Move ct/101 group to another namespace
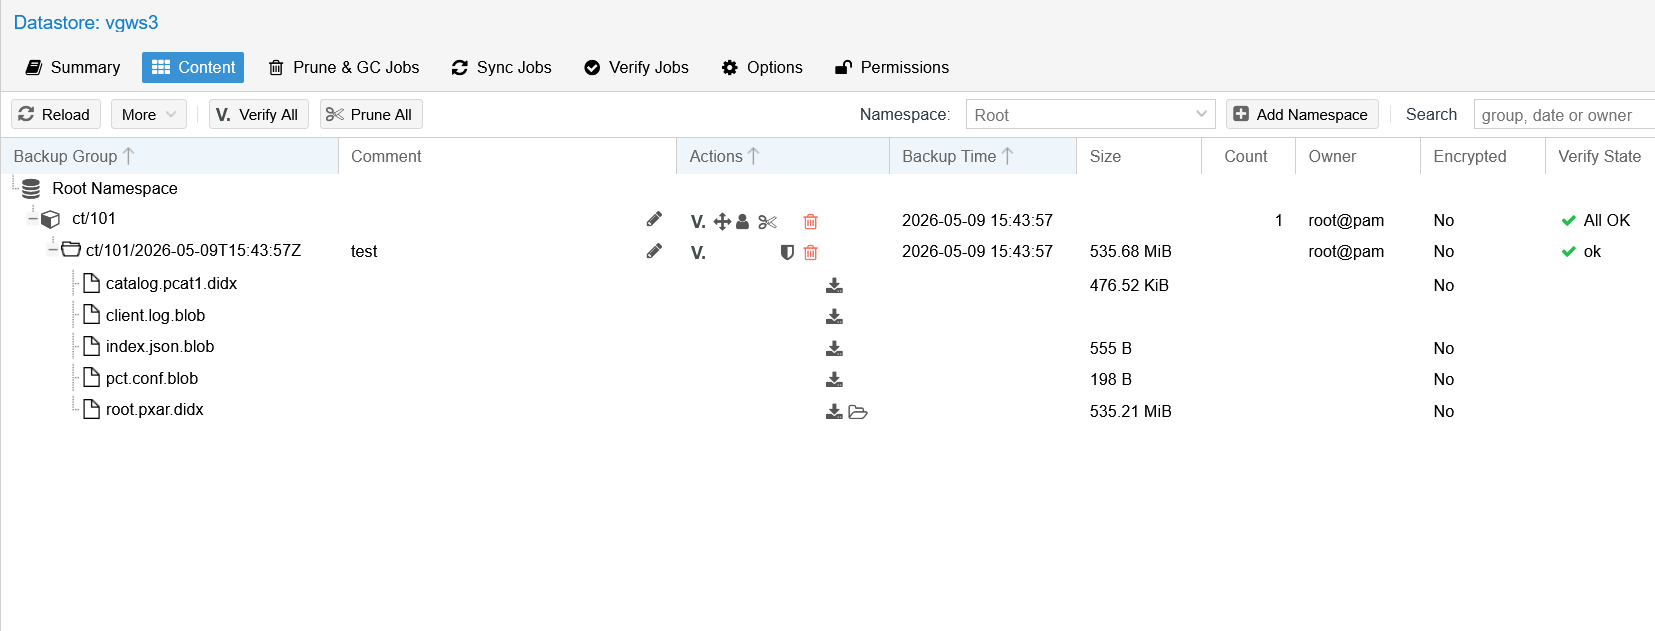 click(722, 222)
